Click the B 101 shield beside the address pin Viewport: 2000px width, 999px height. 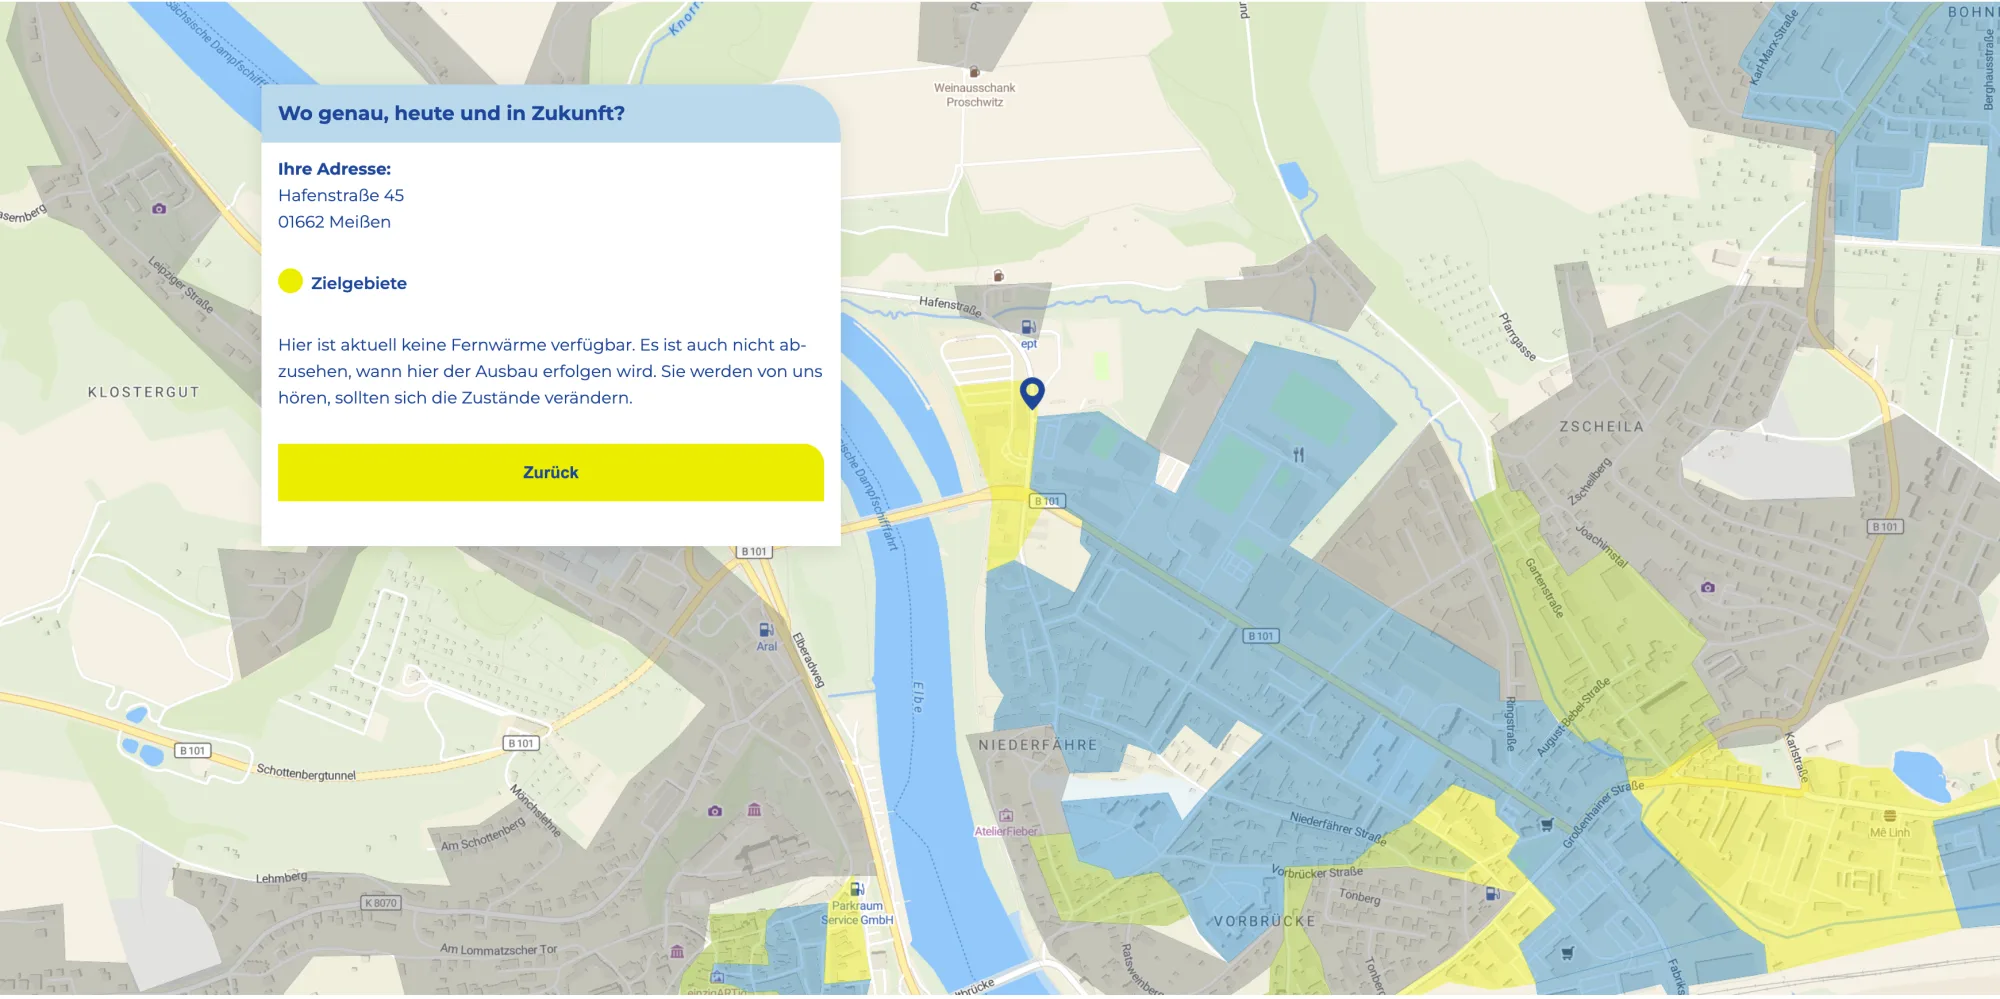point(1047,501)
